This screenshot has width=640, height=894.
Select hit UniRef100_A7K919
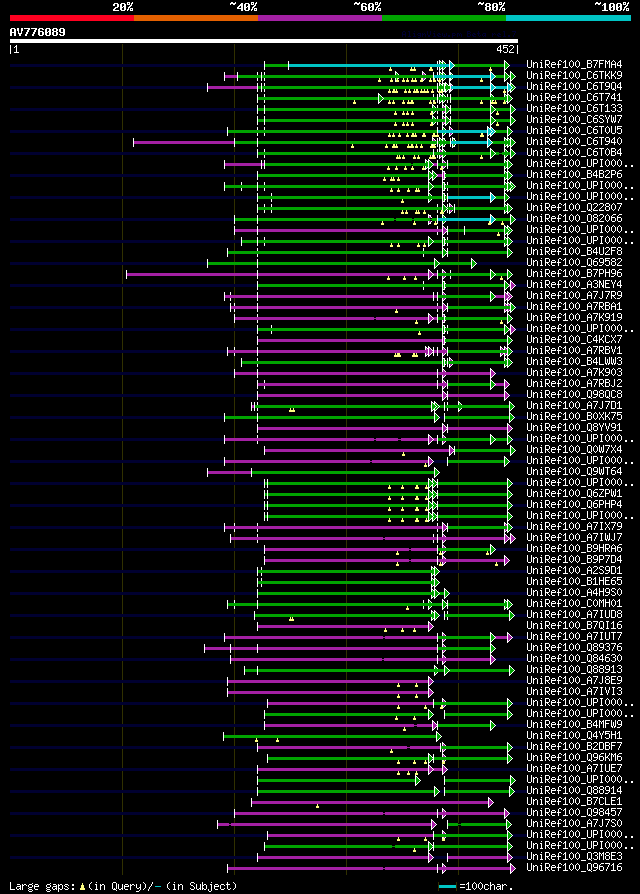[574, 318]
